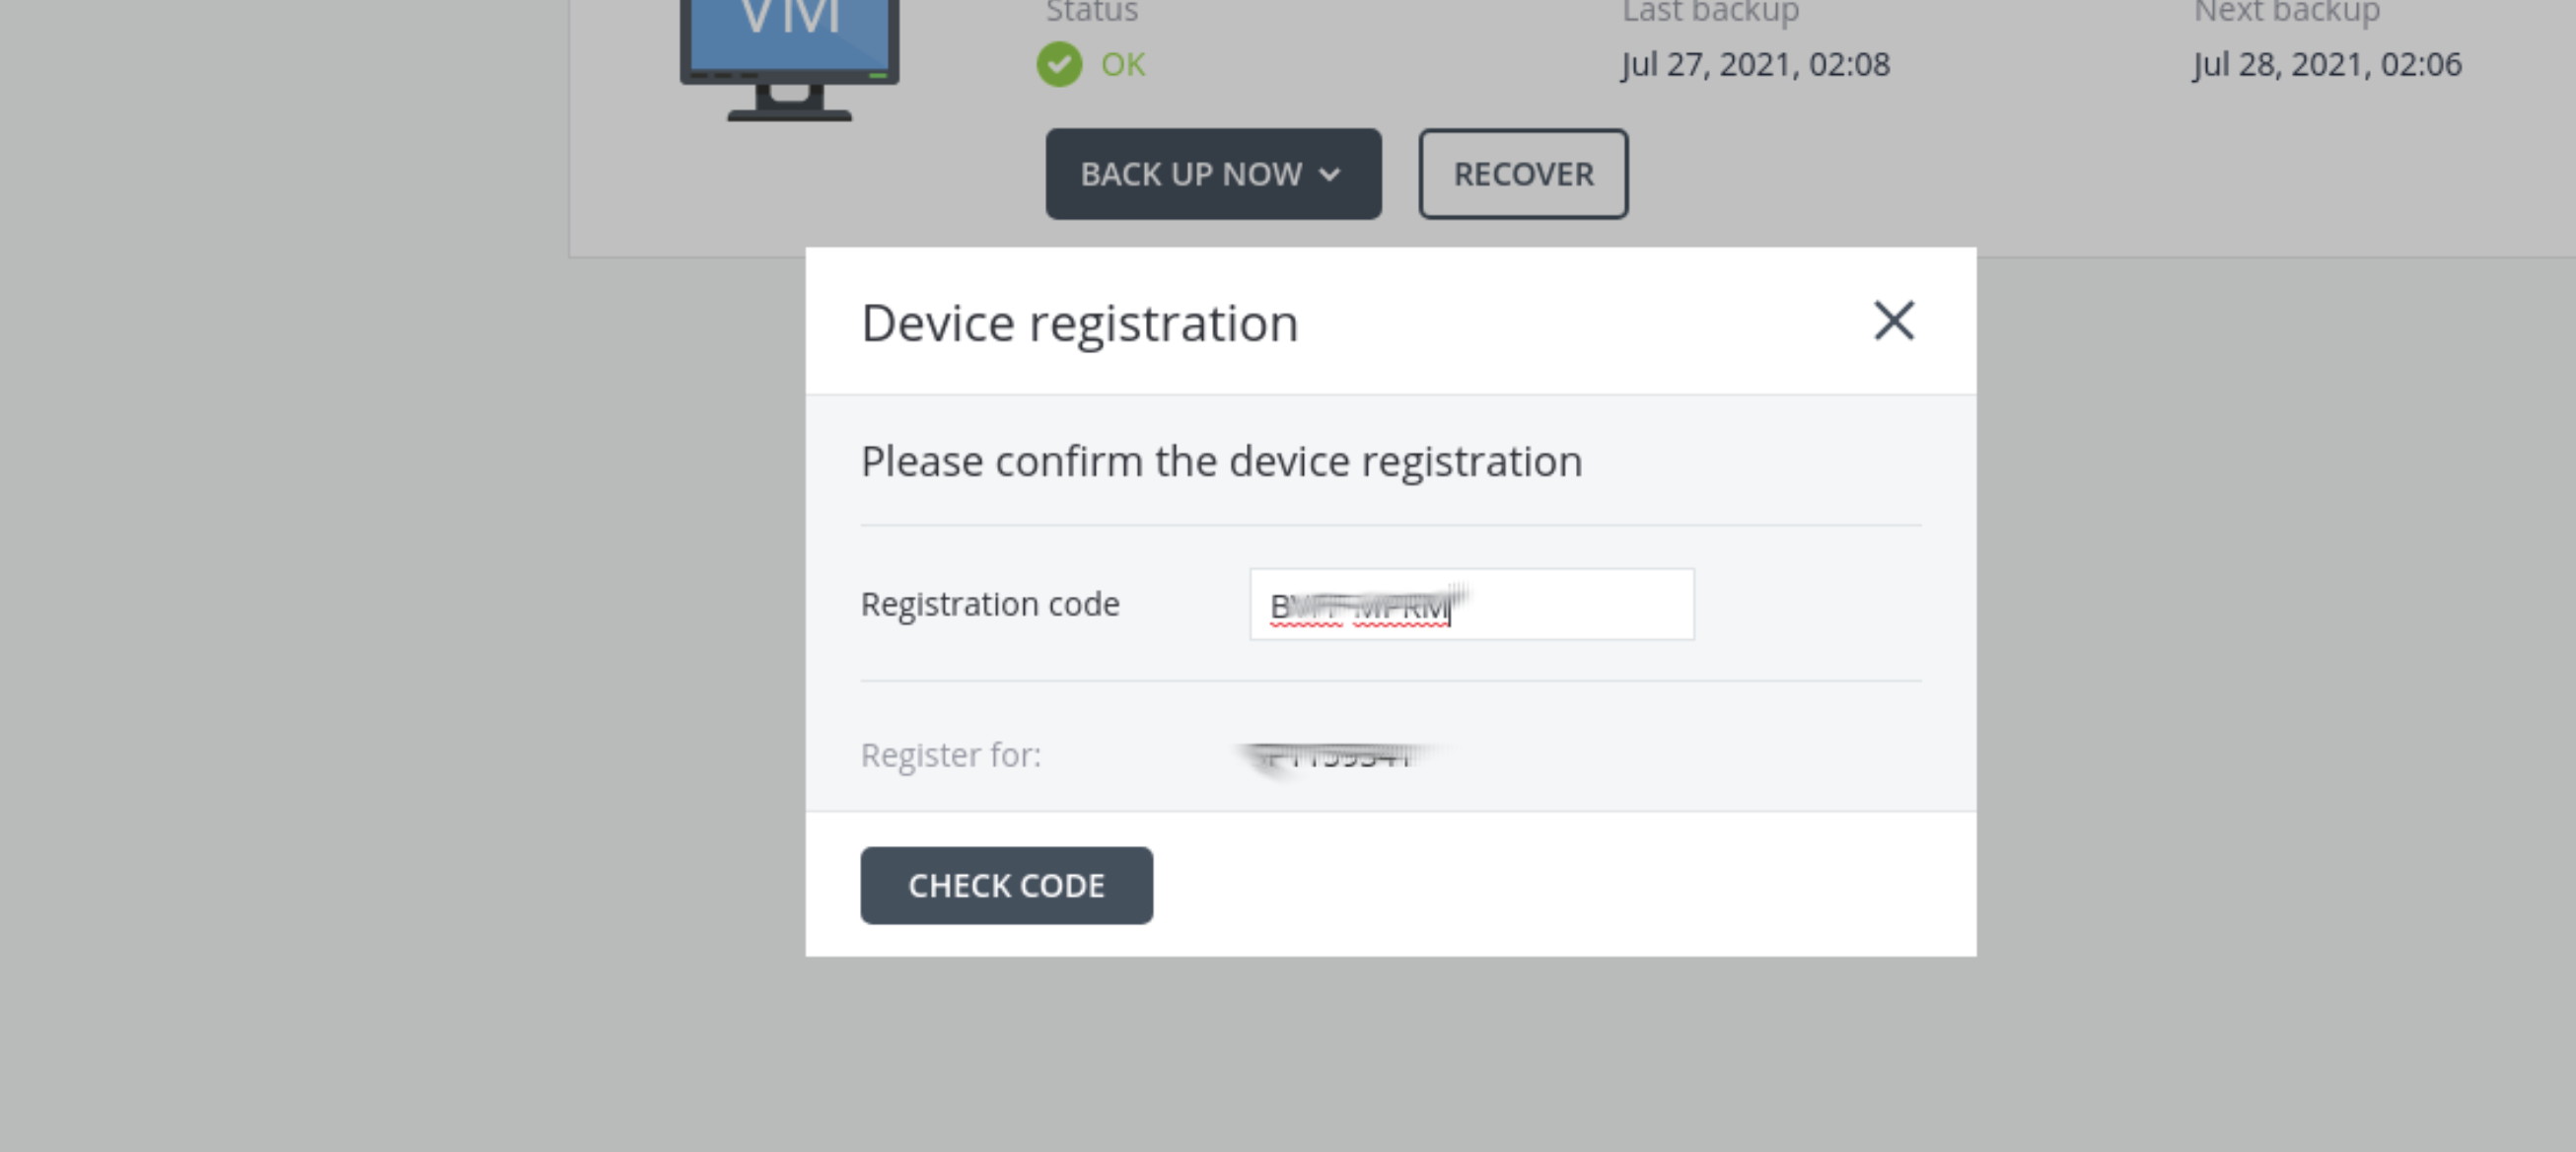Viewport: 2576px width, 1152px height.
Task: Click the 'Register for:' label
Action: click(x=950, y=755)
